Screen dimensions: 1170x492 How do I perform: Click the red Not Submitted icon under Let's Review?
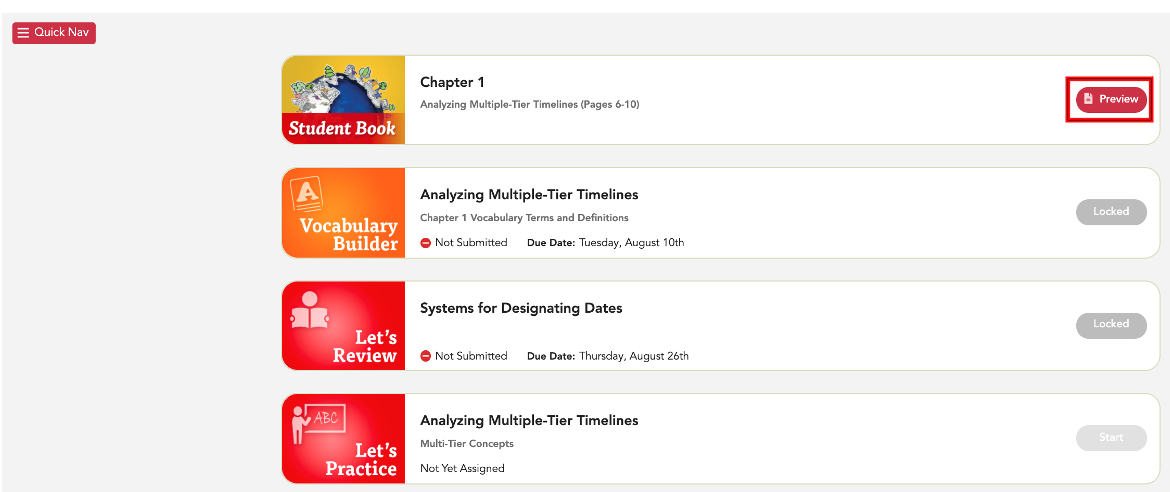coord(425,356)
